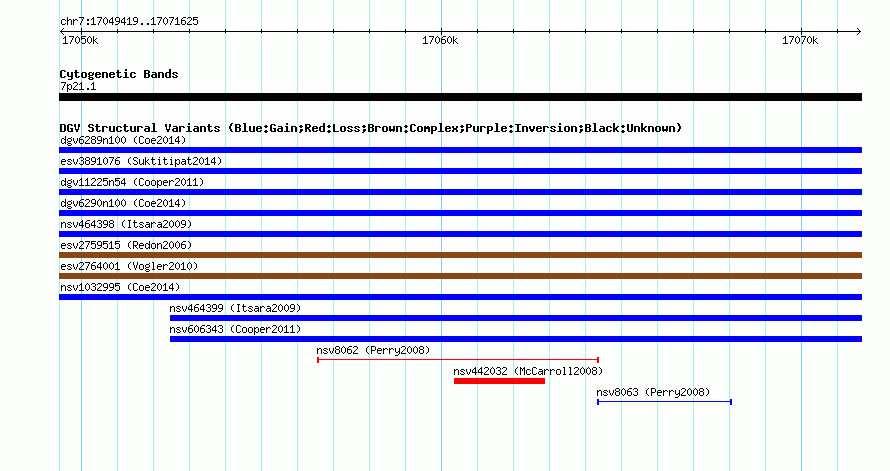
Task: Click the dgv11225n54 (Cooper2011) label
Action: 132,182
